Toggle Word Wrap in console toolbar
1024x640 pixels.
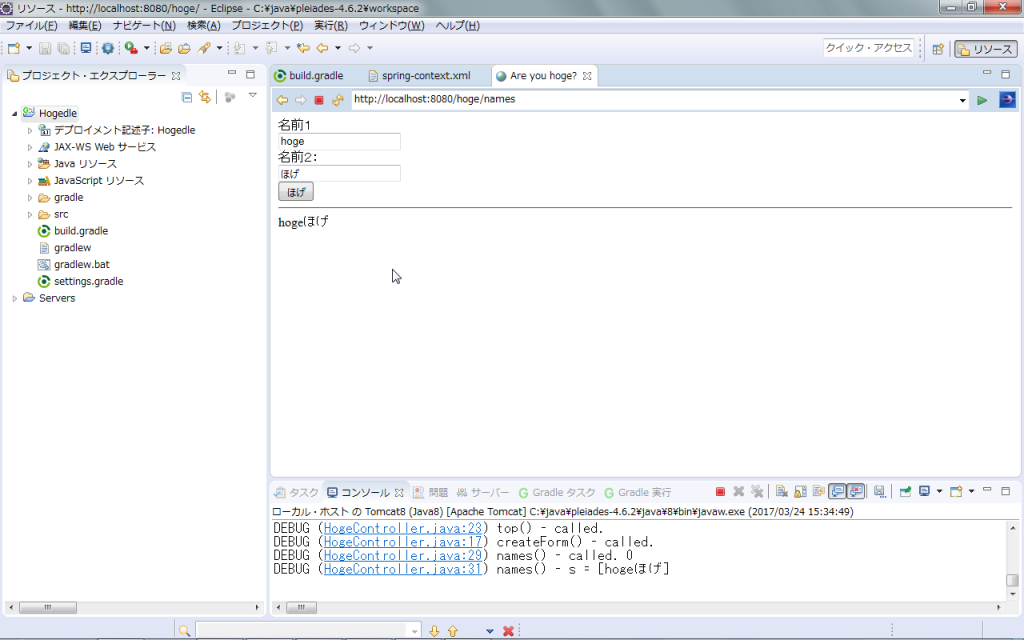point(818,492)
